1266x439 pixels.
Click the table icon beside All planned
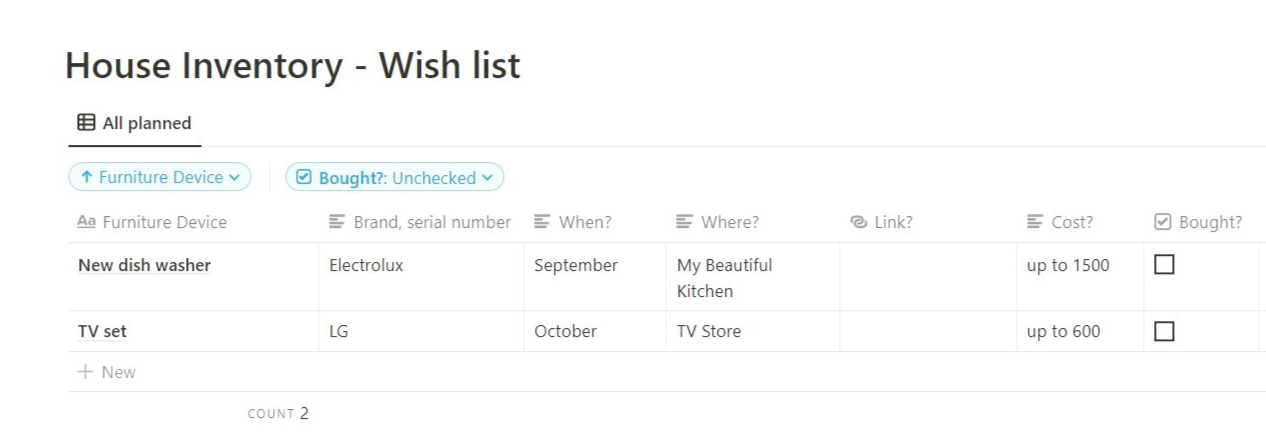(86, 123)
